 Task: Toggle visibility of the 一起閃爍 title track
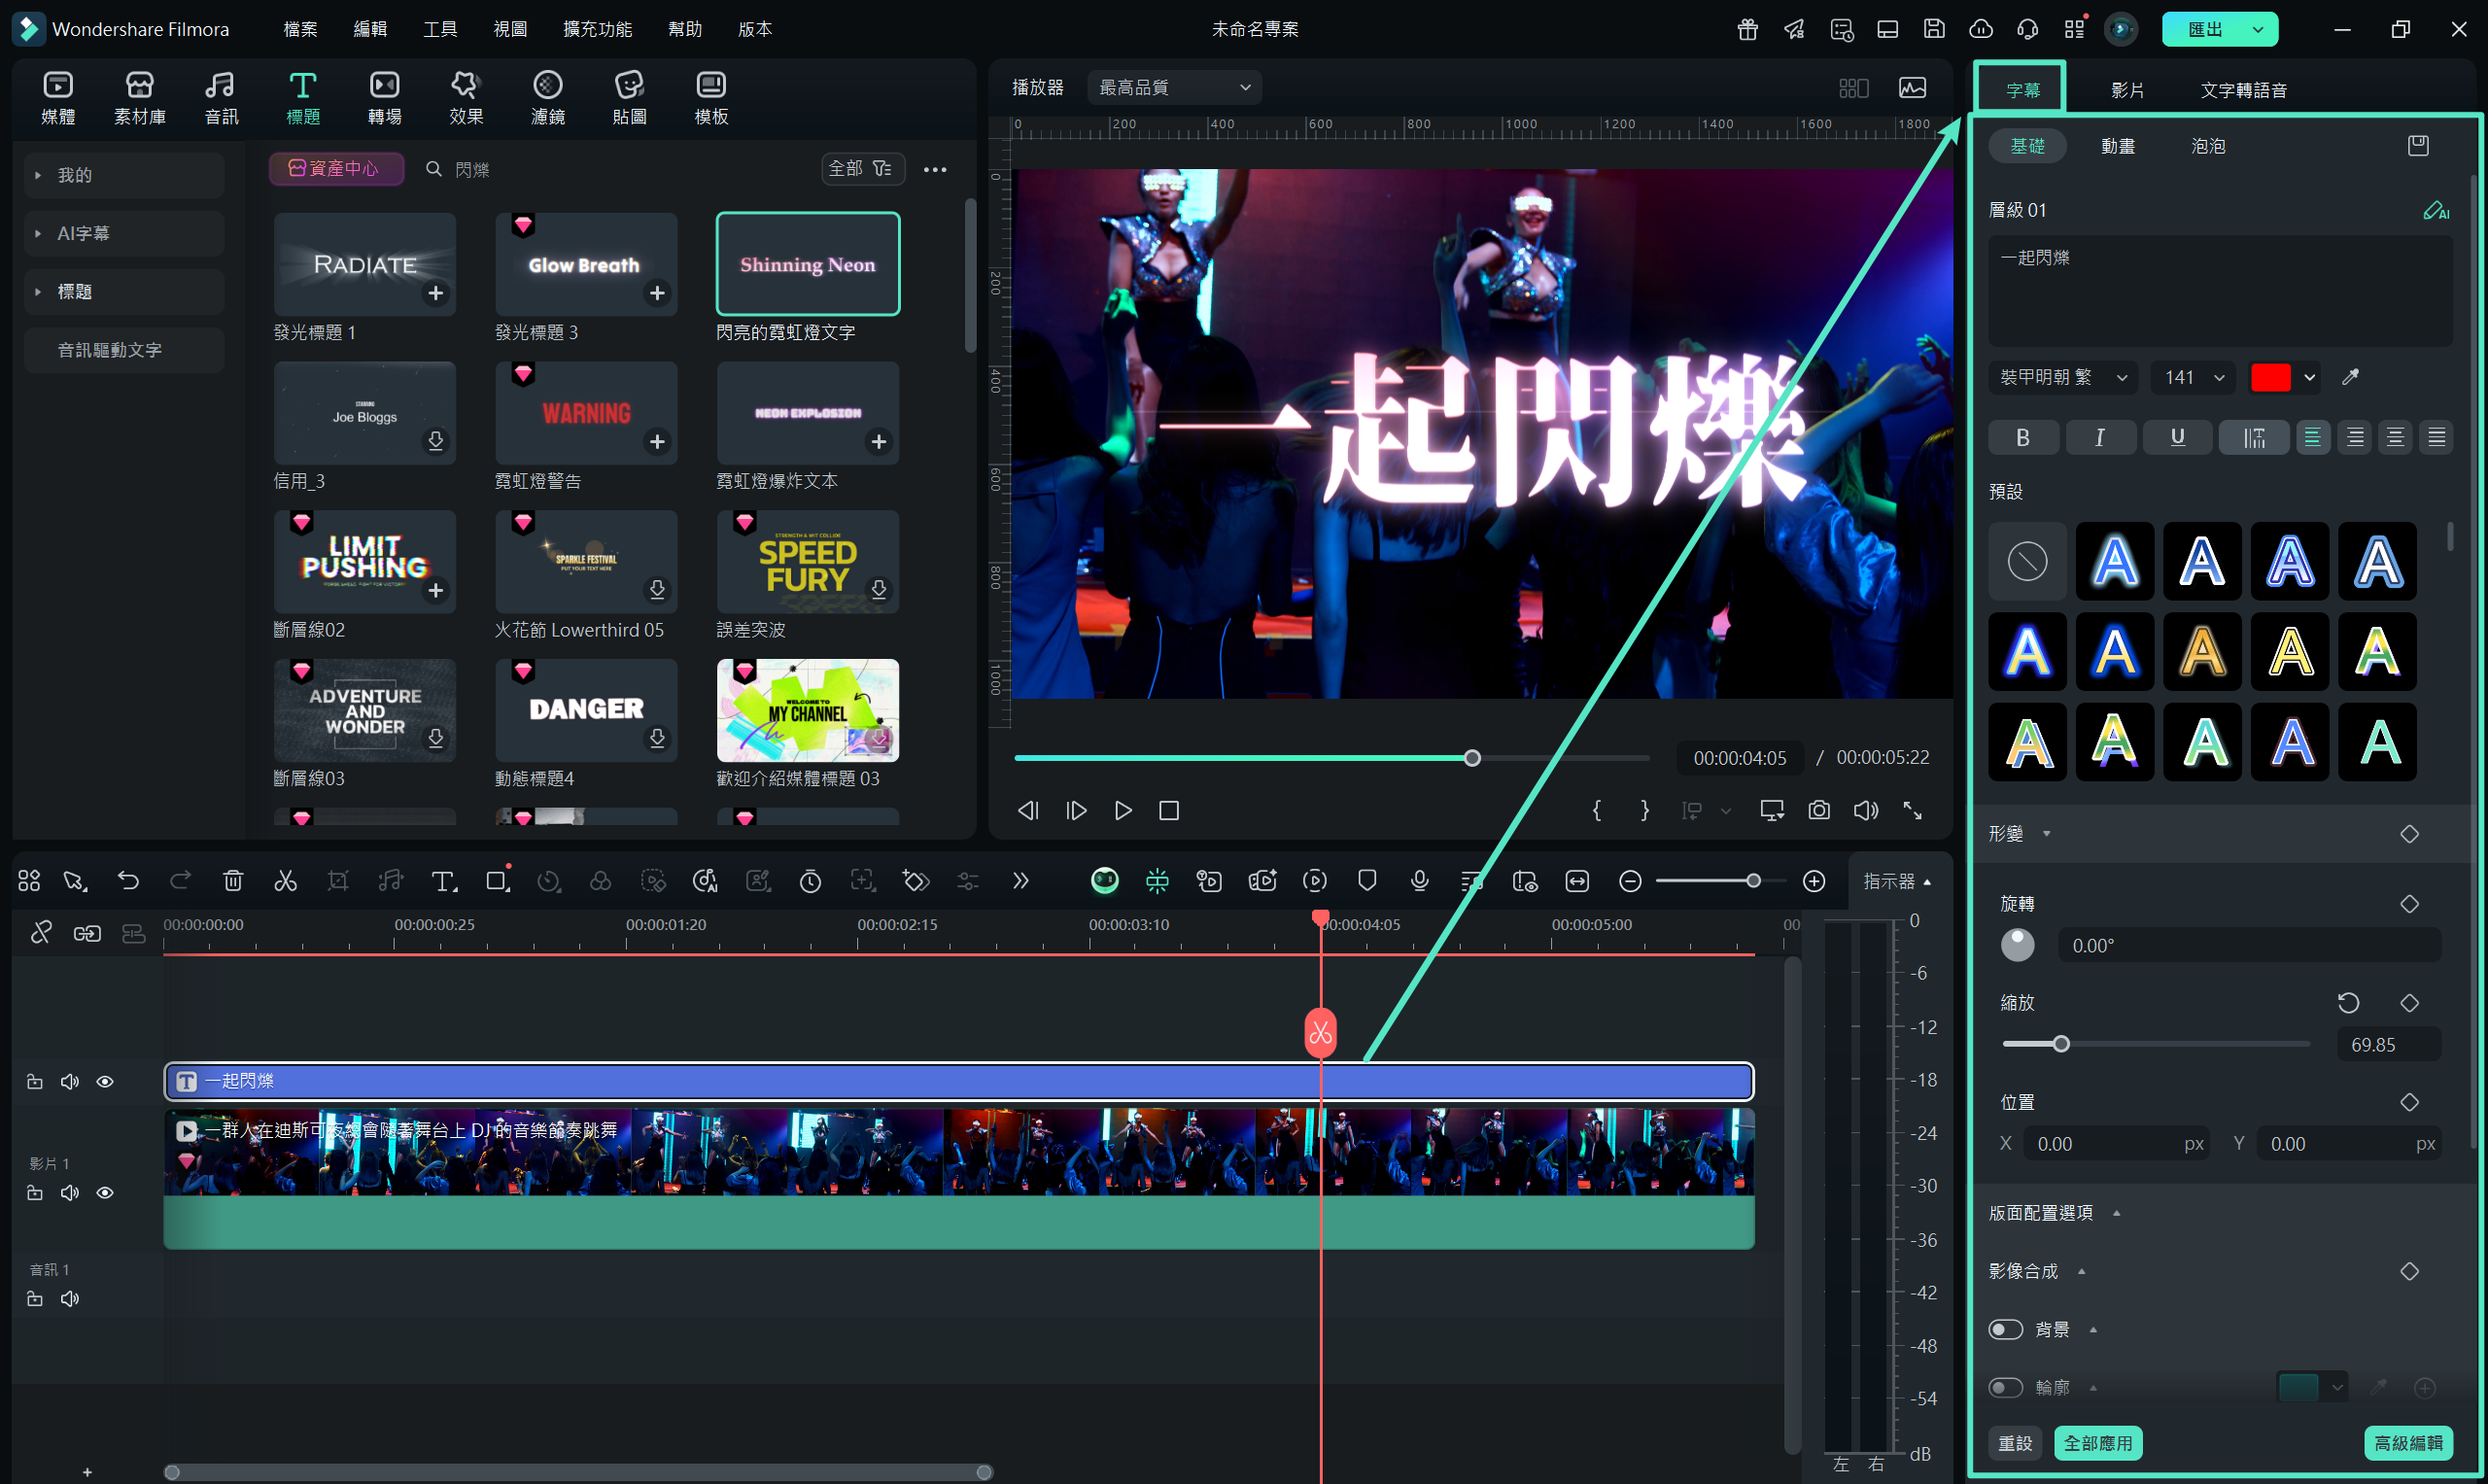click(105, 1082)
